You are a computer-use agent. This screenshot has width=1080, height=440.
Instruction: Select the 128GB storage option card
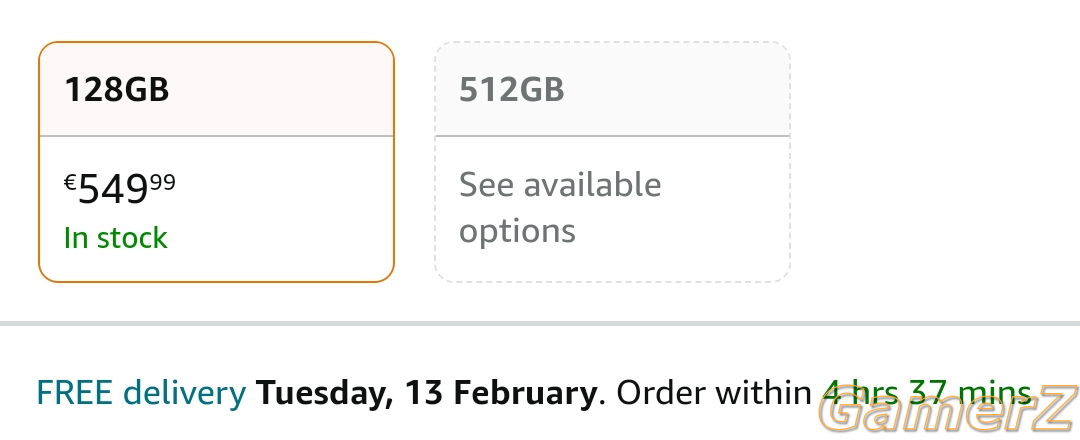tap(216, 162)
